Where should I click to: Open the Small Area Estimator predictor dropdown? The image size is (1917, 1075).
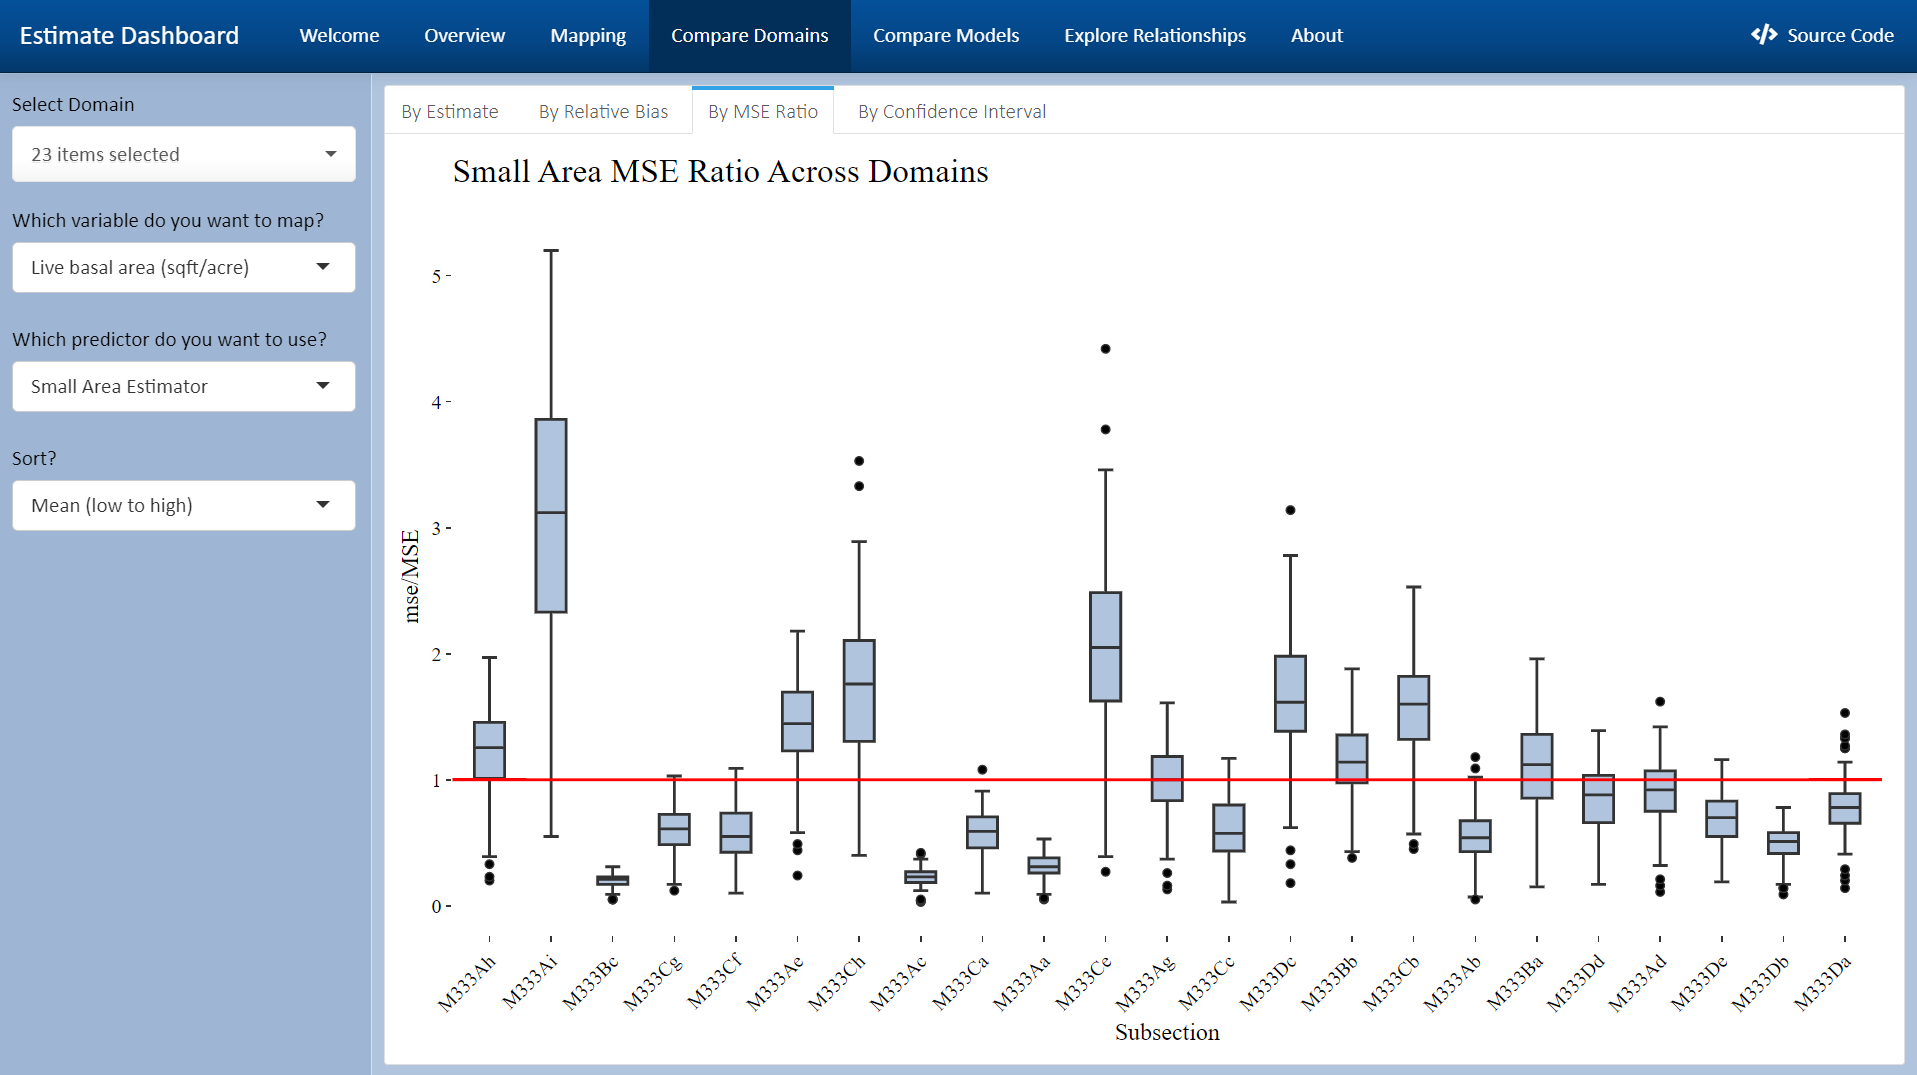point(183,386)
